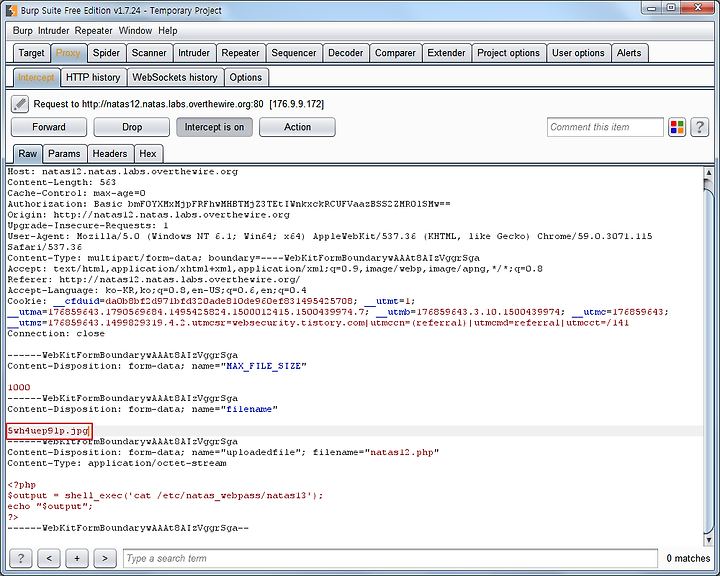This screenshot has height=576, width=720.
Task: Click the Burp Suite title bar icon
Action: 11,10
